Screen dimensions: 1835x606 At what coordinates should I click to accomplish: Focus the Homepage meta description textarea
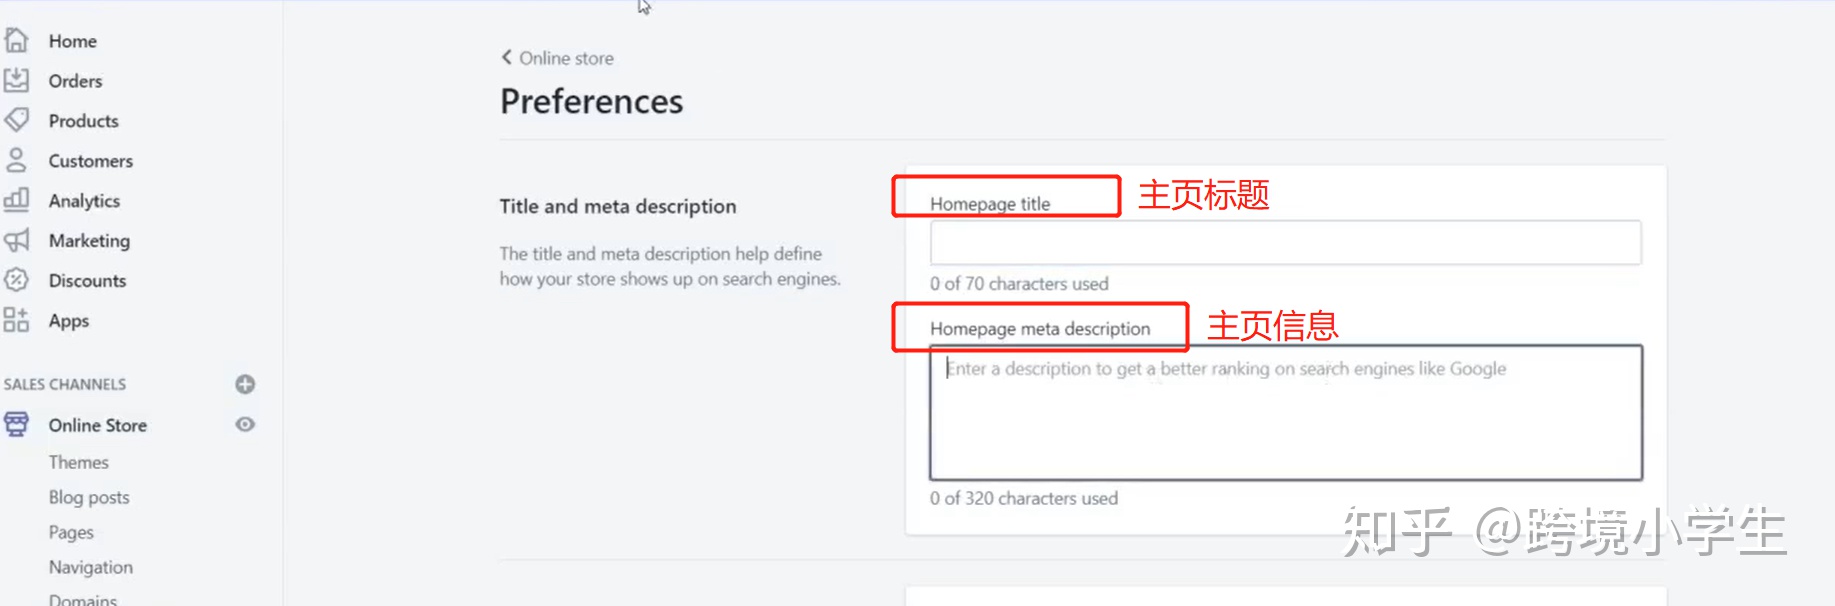click(x=1285, y=413)
